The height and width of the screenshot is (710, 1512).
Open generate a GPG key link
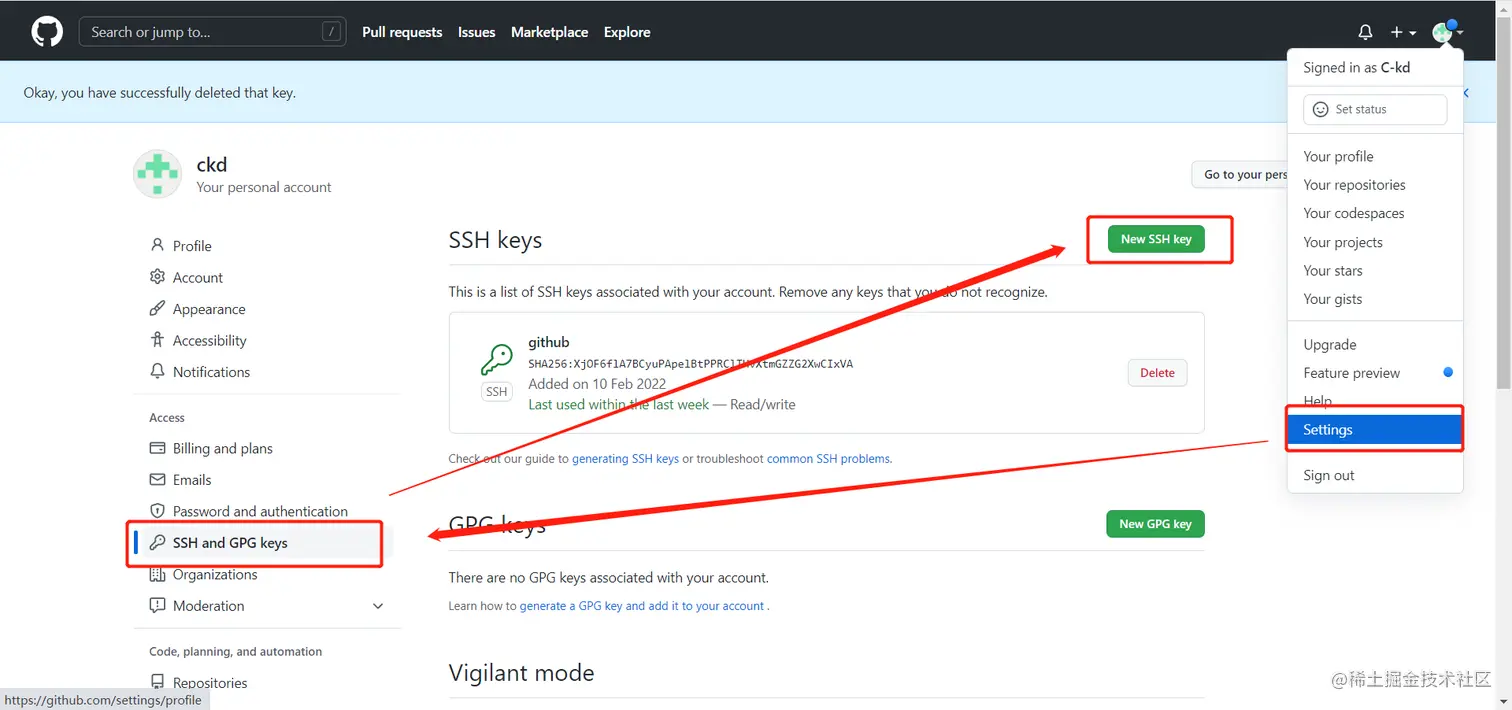click(x=642, y=606)
